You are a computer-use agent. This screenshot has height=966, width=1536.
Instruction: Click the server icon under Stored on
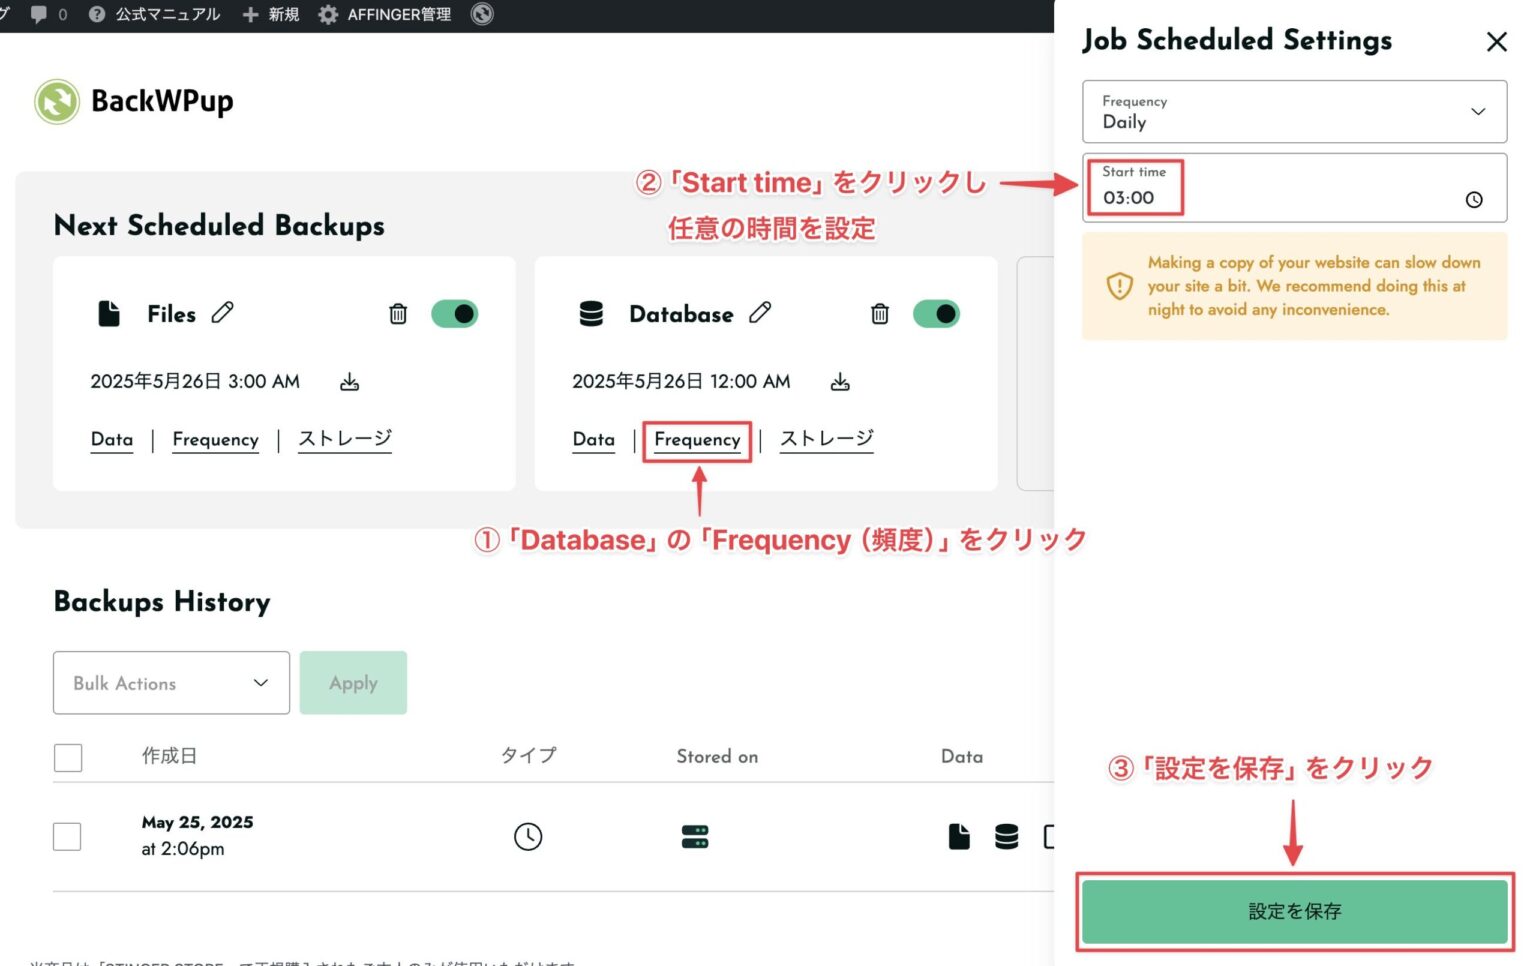[695, 836]
